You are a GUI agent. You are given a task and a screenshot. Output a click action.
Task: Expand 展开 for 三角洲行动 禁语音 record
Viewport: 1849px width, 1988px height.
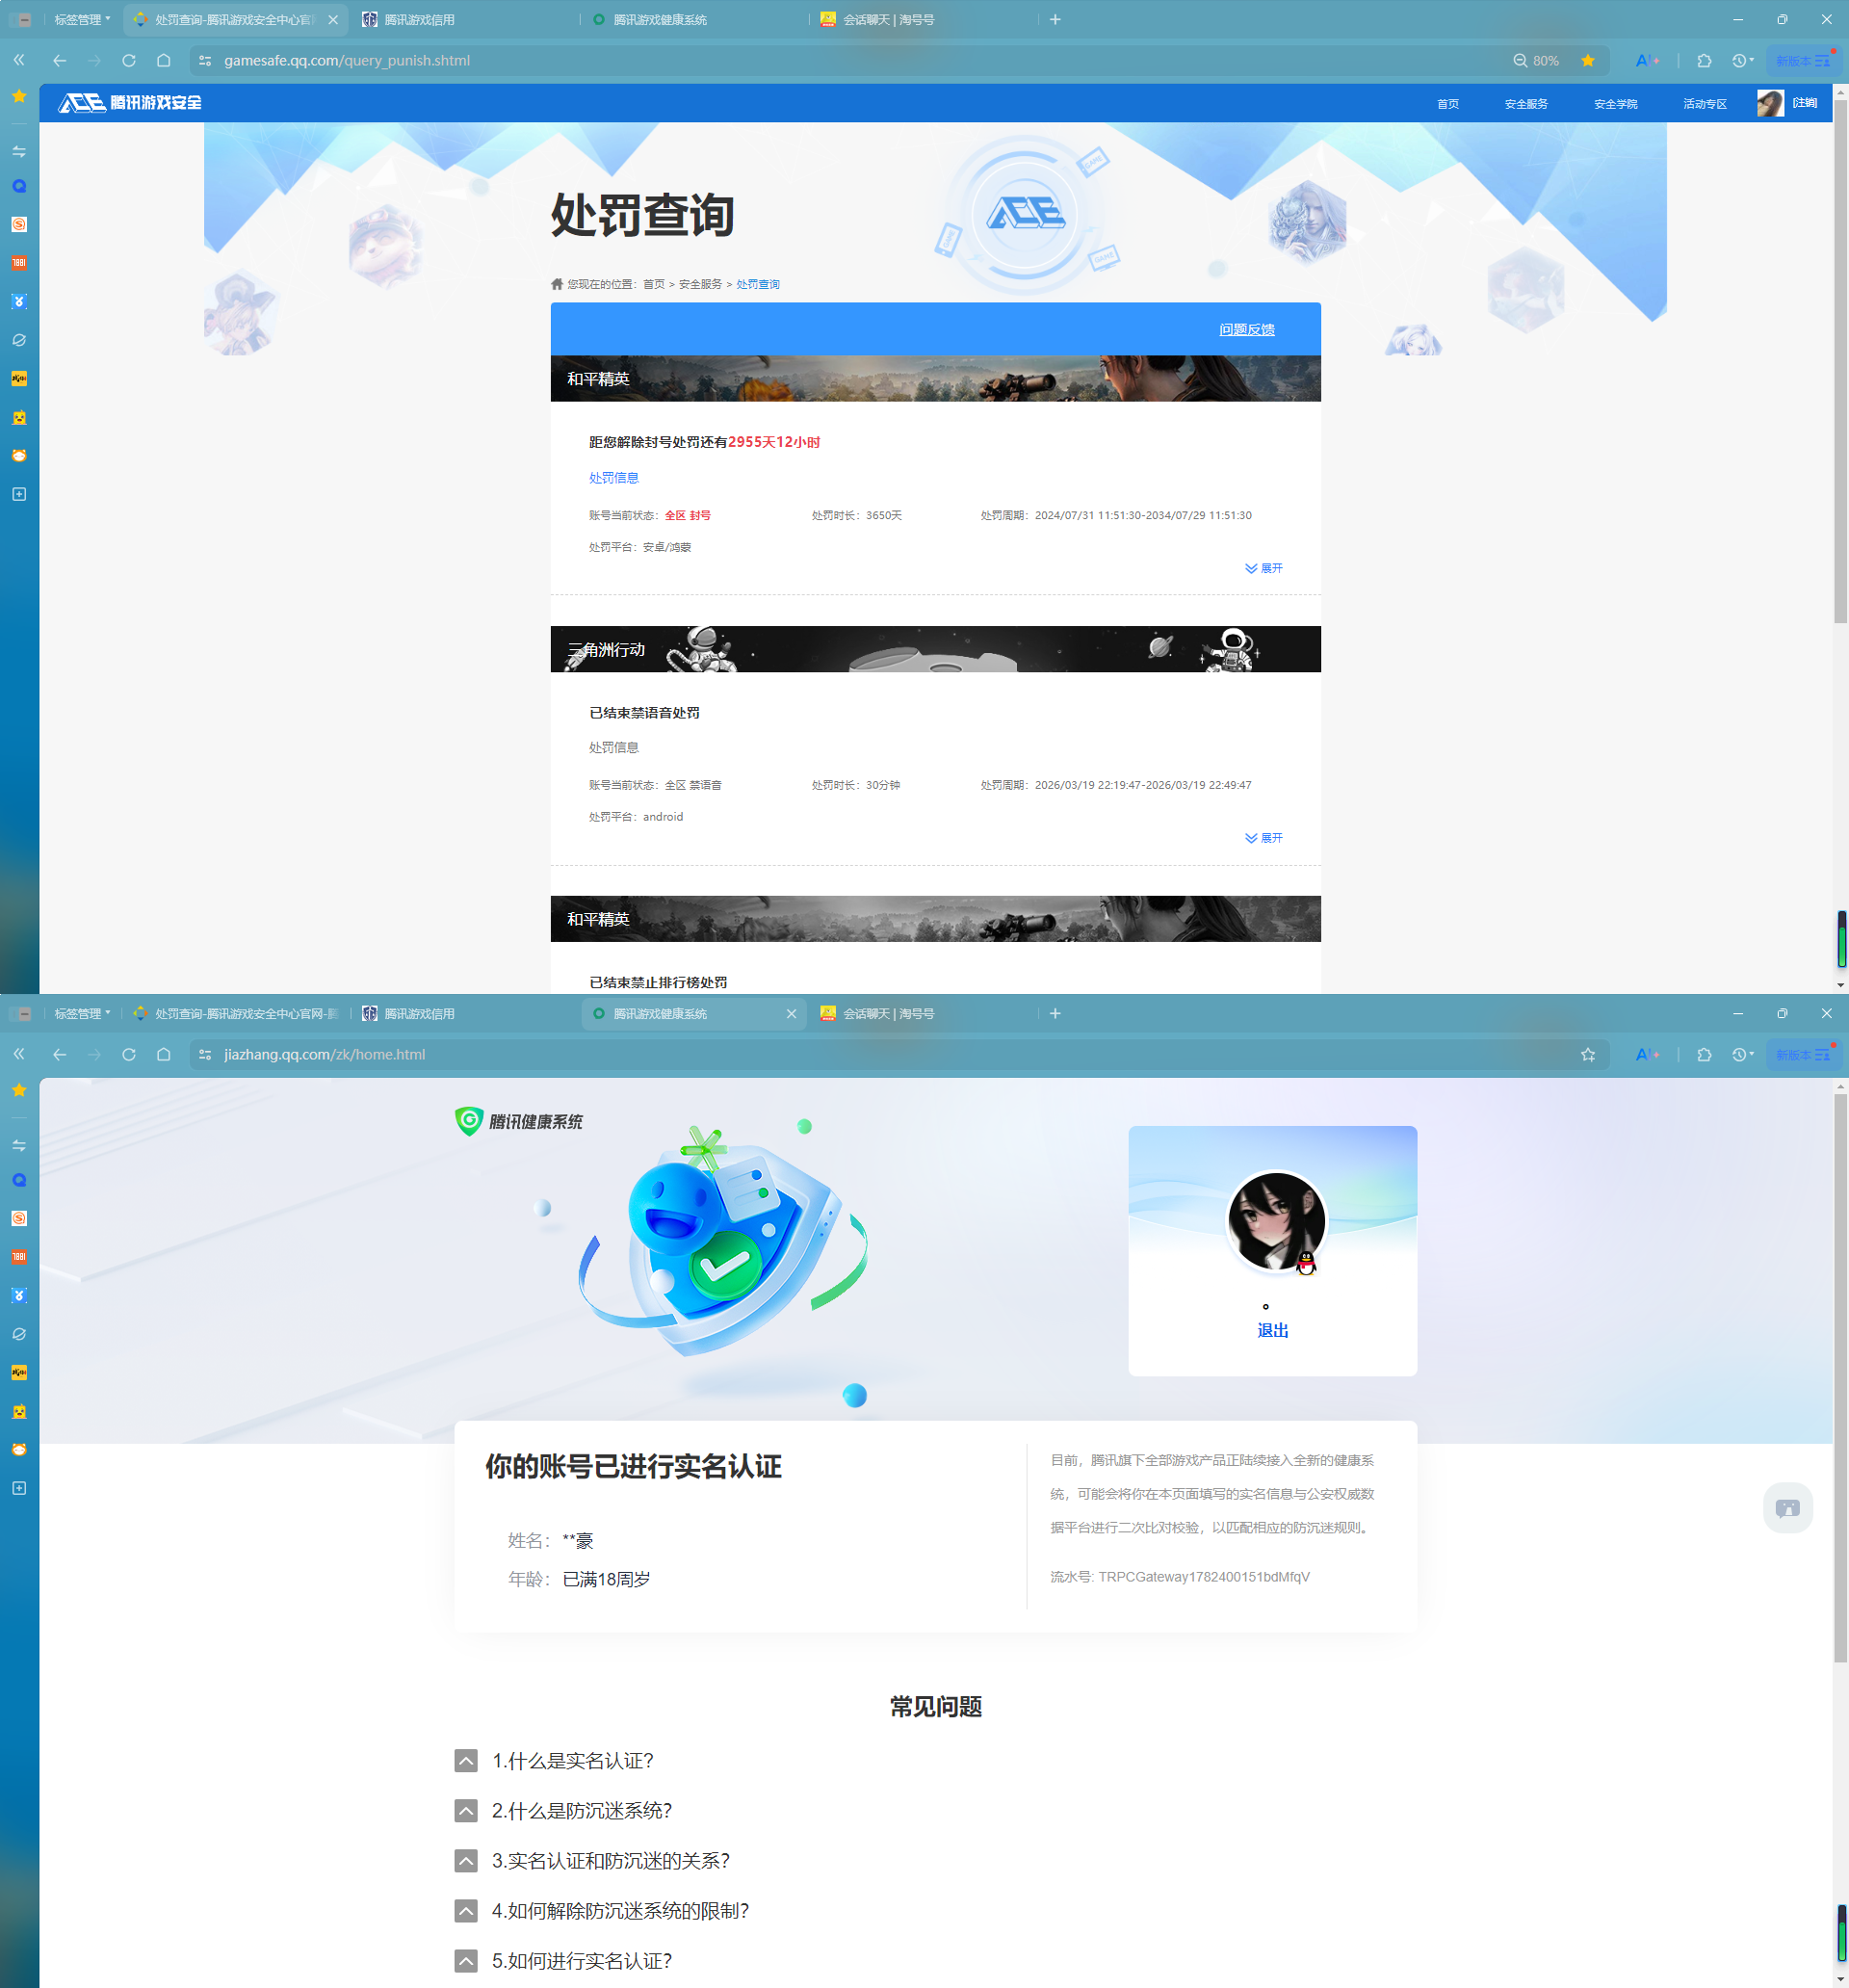point(1263,838)
